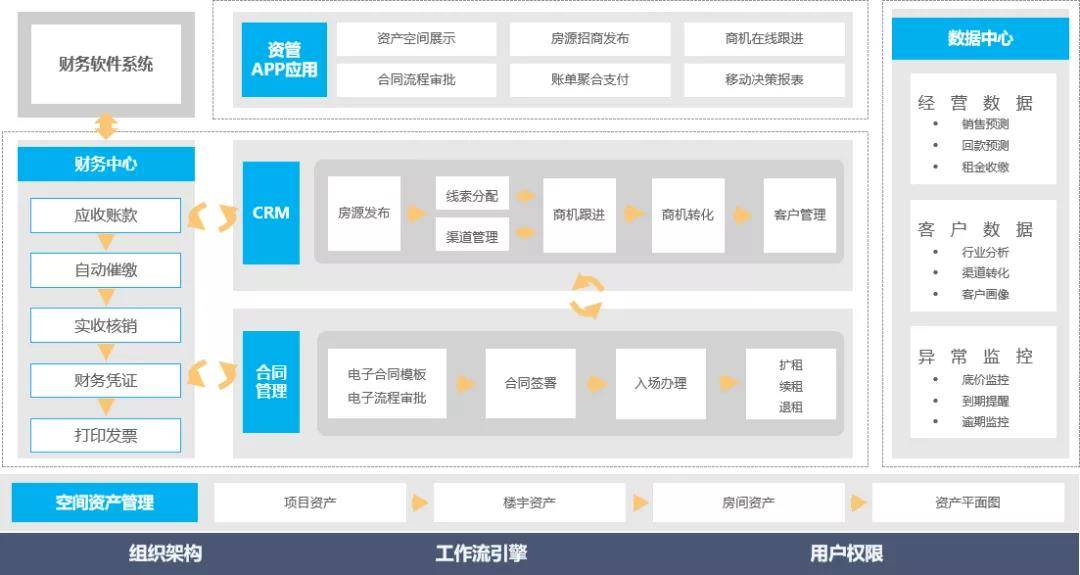Image resolution: width=1080 pixels, height=575 pixels.
Task: Click 租金收缴 bullet item
Action: [x=985, y=167]
